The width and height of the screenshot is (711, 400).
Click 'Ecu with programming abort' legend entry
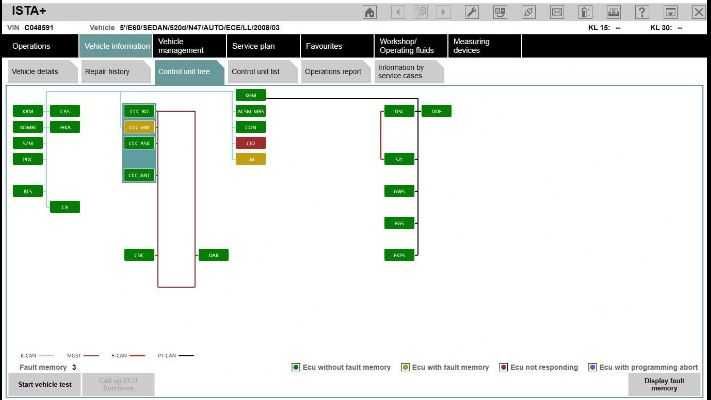(643, 367)
